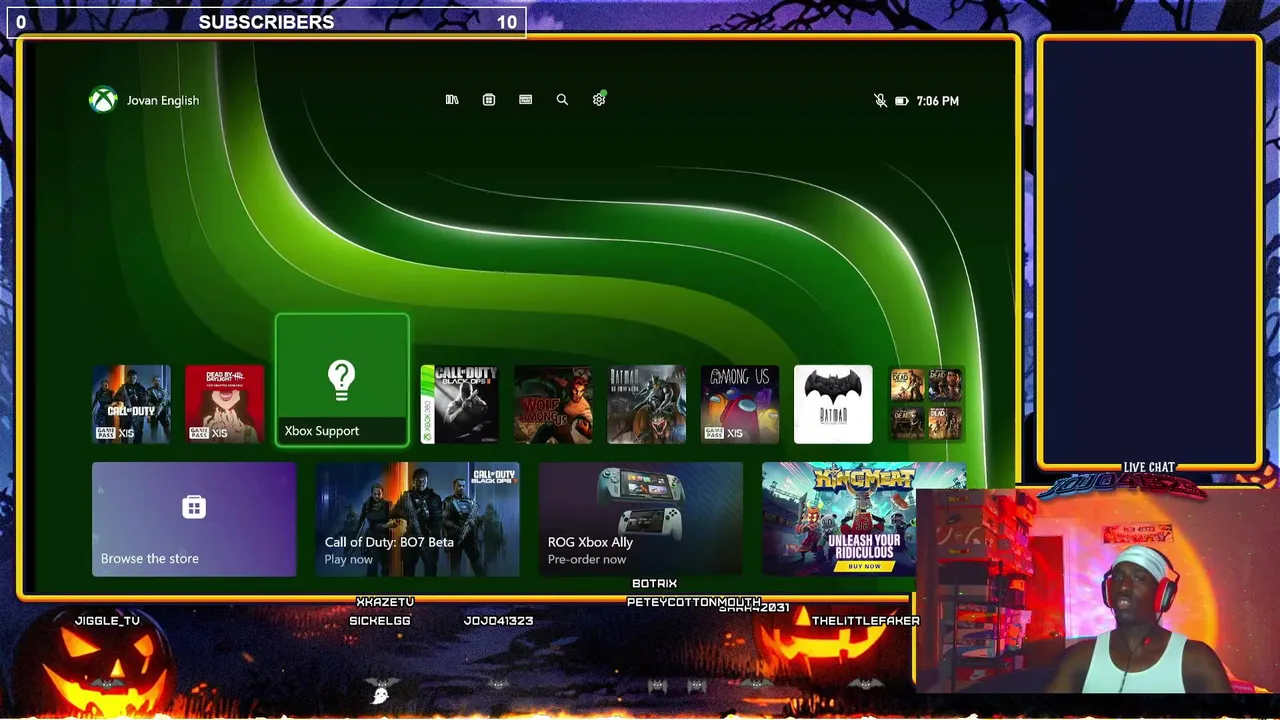Launch the Among Us game tile
The height and width of the screenshot is (720, 1280).
(x=740, y=404)
